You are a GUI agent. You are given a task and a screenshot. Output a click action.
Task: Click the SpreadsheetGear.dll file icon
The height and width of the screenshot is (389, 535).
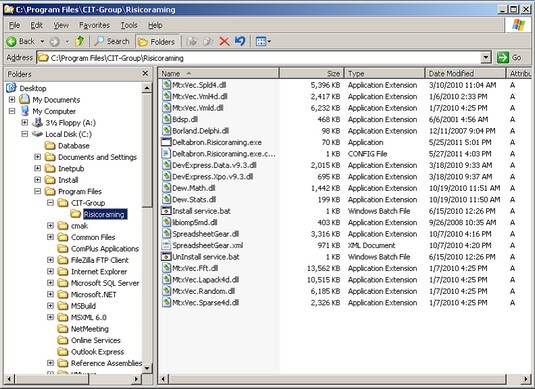tap(166, 234)
